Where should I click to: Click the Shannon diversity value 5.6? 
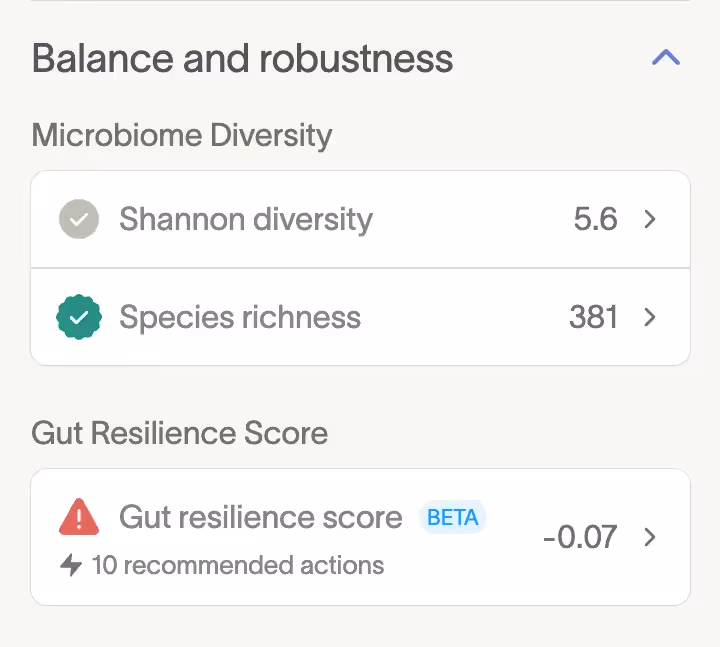pyautogui.click(x=595, y=219)
